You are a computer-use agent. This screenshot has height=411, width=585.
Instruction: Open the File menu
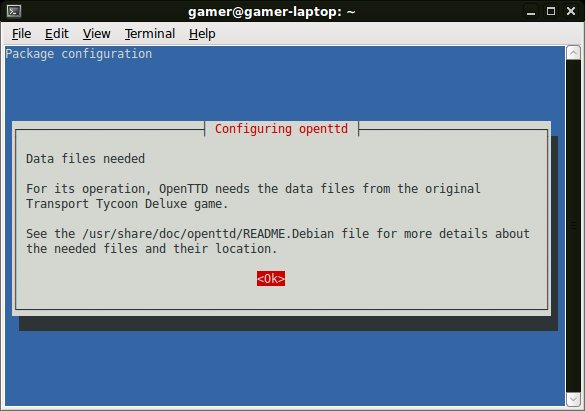(21, 34)
